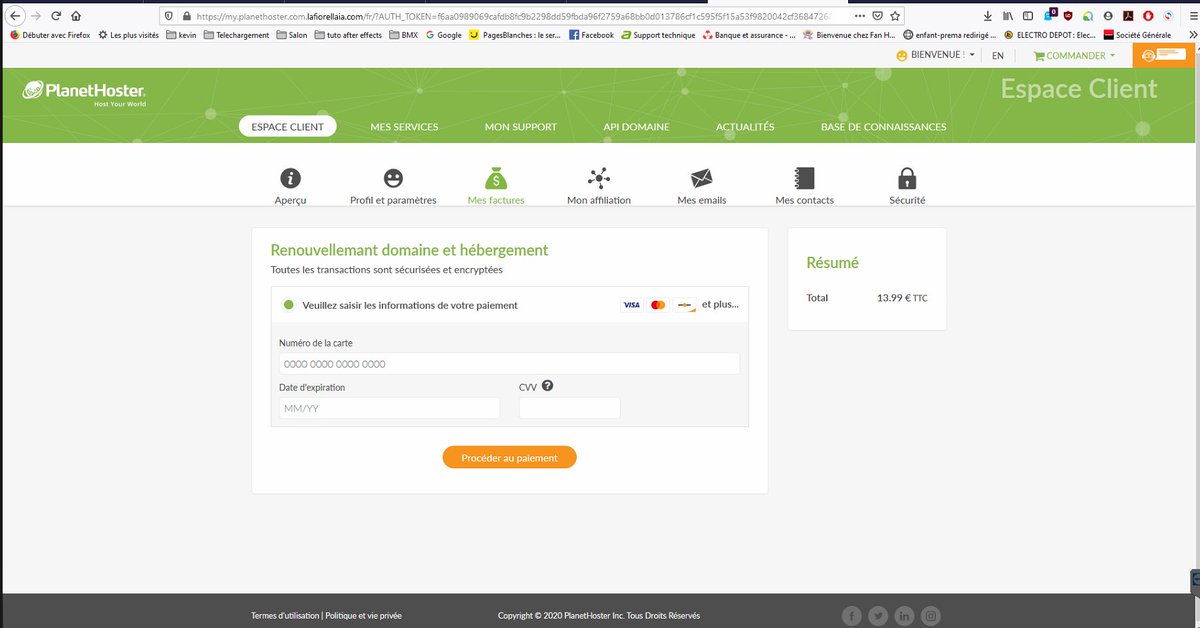The height and width of the screenshot is (628, 1200).
Task: Open the Mes emails envelope icon
Action: [x=702, y=178]
